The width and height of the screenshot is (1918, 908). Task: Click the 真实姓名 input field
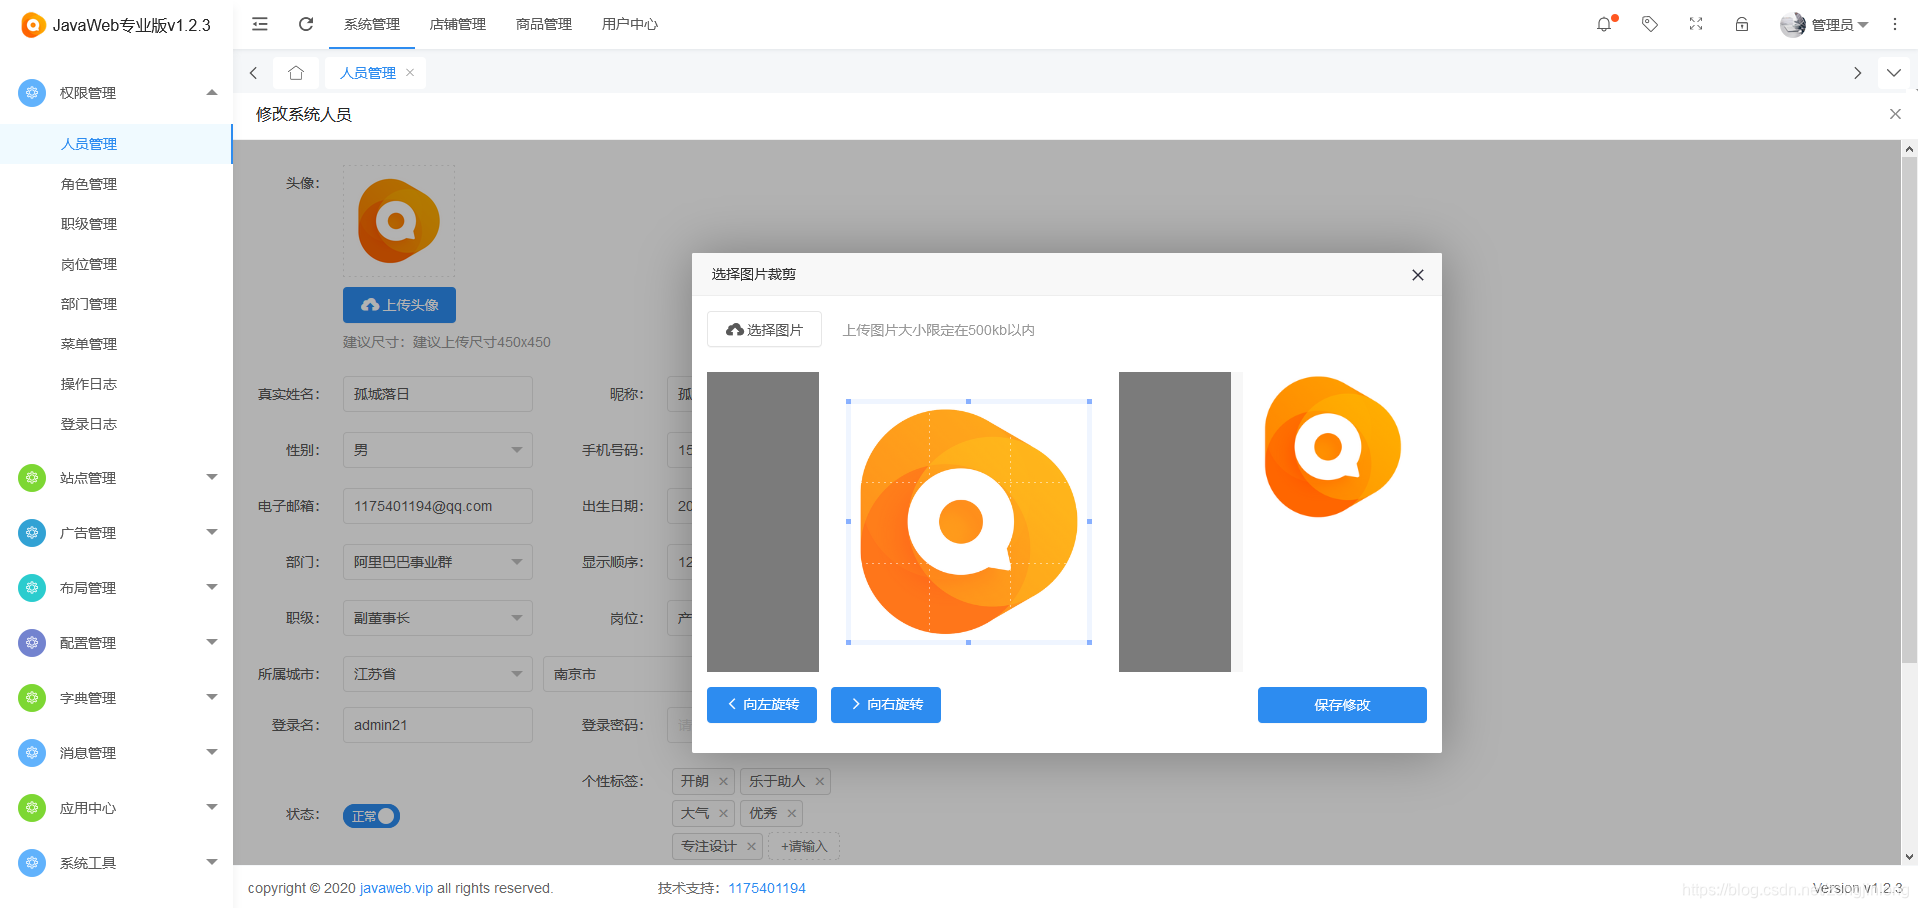pyautogui.click(x=438, y=394)
